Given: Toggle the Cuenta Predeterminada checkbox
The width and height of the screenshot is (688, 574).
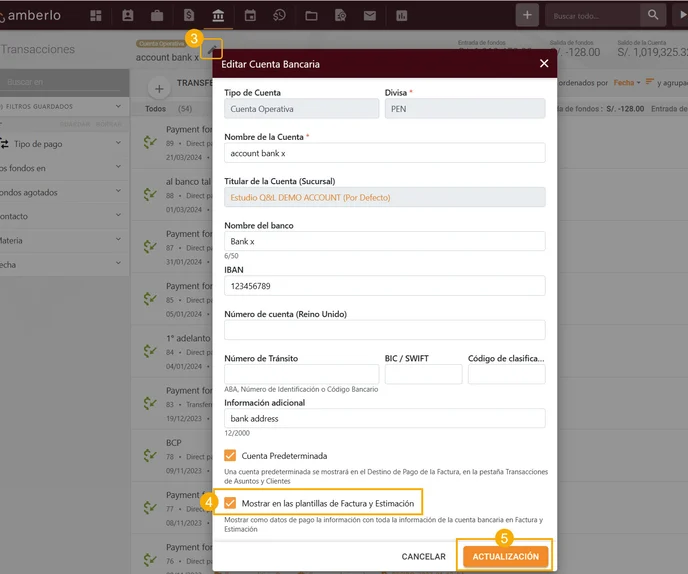Looking at the screenshot, I should (230, 455).
